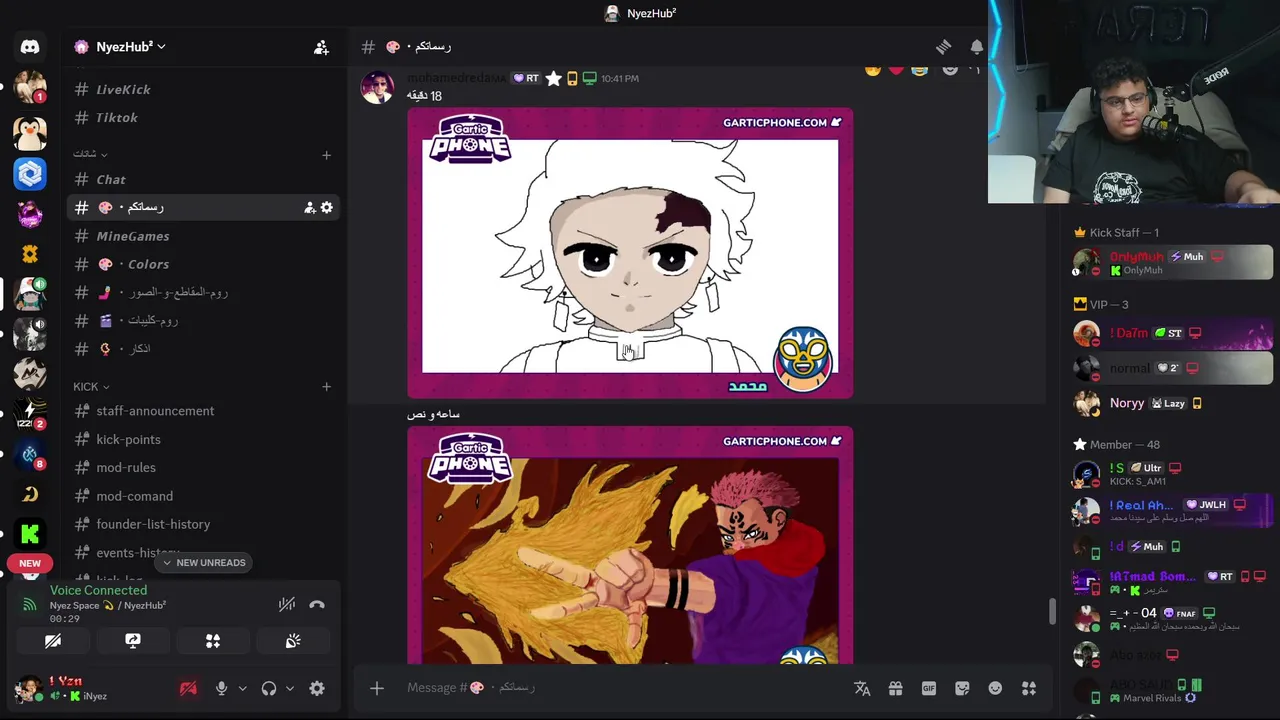
Task: Open emoji picker
Action: click(995, 688)
